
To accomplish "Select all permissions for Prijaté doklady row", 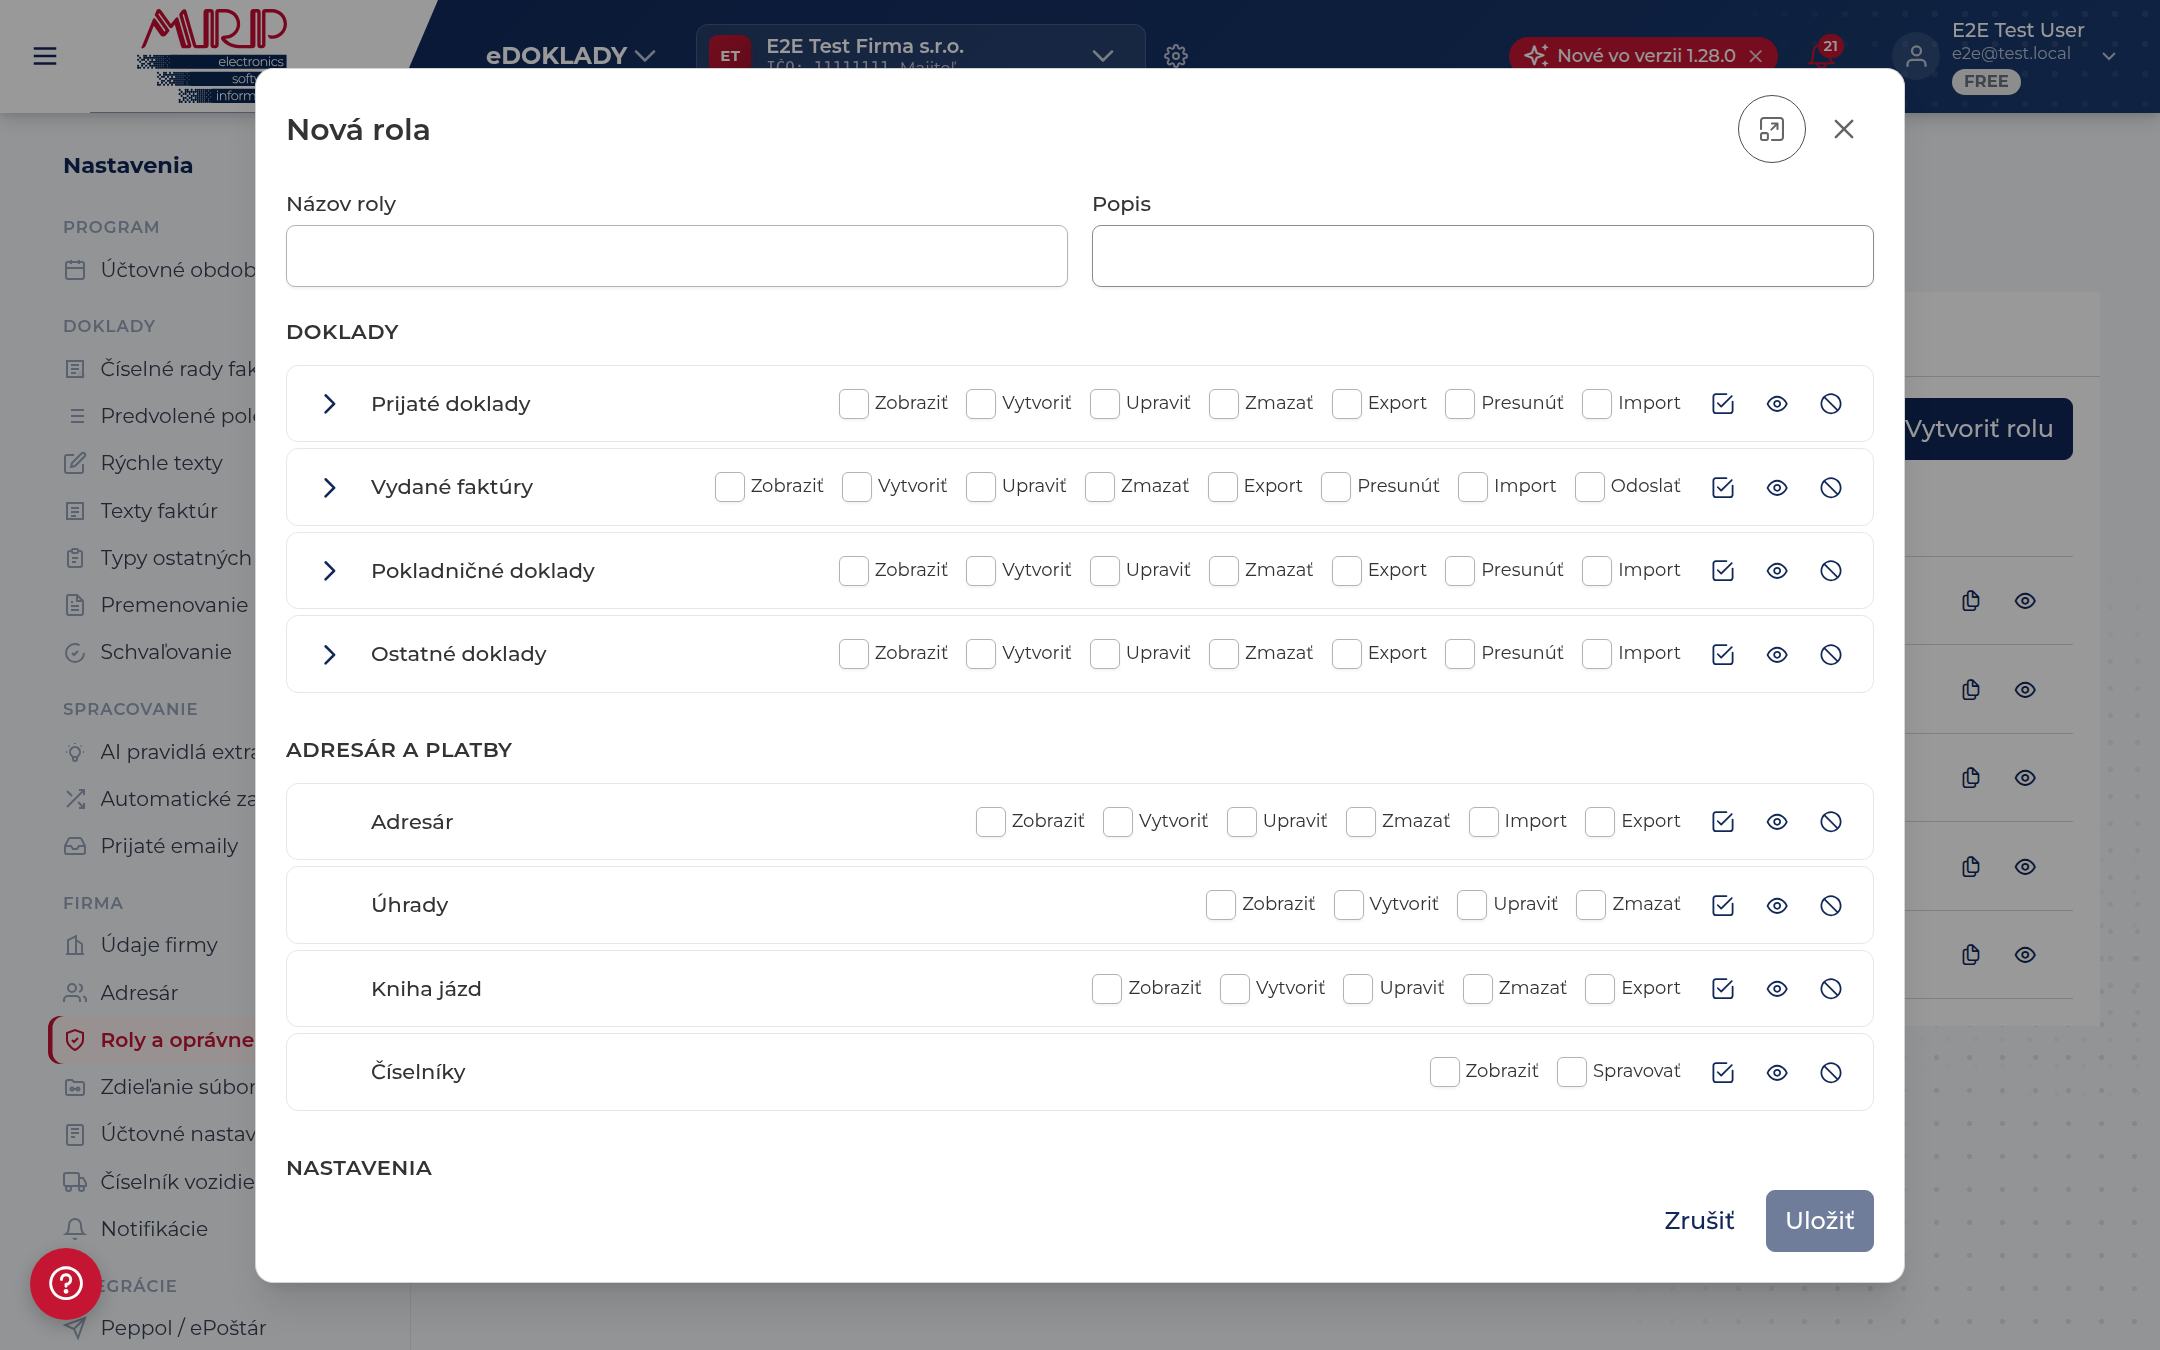I will click(x=1722, y=404).
